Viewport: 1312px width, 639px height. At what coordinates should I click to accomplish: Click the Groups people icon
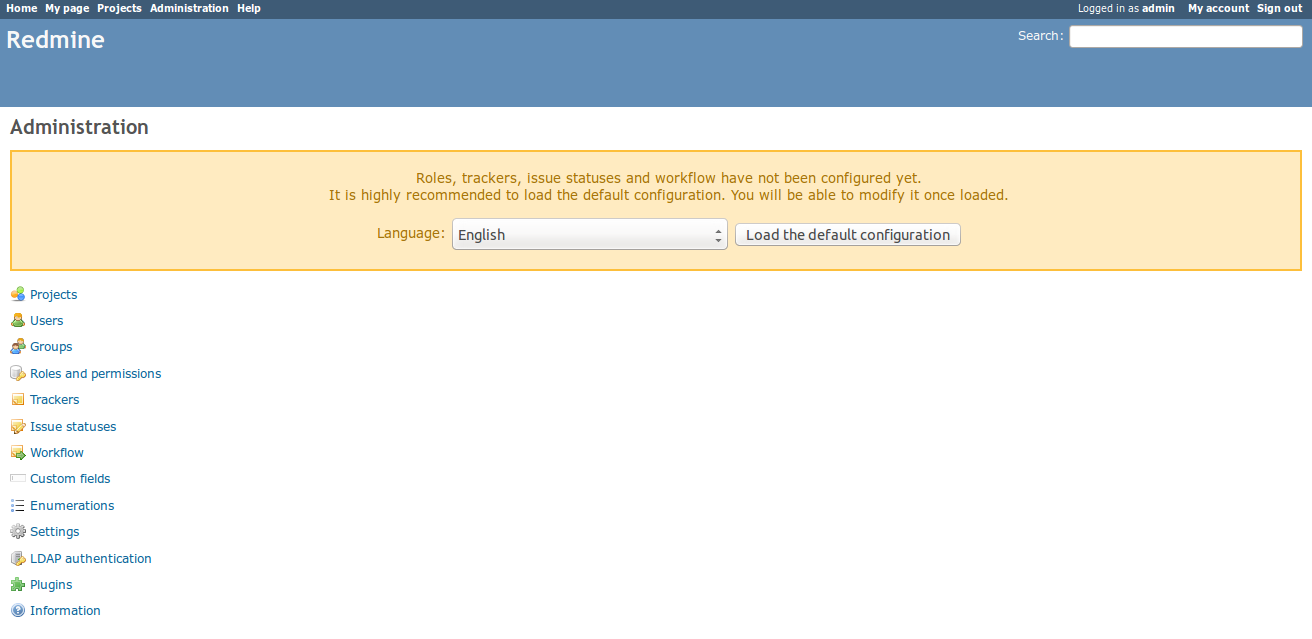(x=18, y=346)
